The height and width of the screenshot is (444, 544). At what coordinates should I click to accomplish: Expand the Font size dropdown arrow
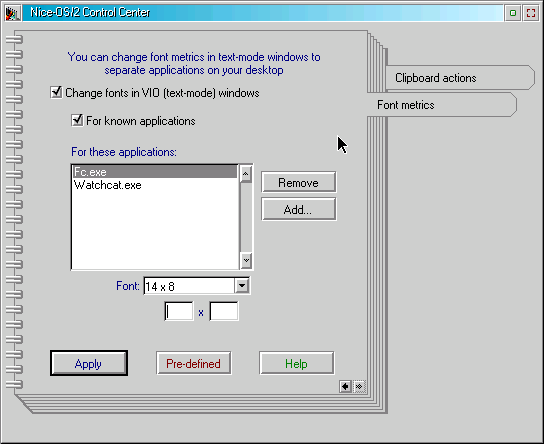click(242, 286)
